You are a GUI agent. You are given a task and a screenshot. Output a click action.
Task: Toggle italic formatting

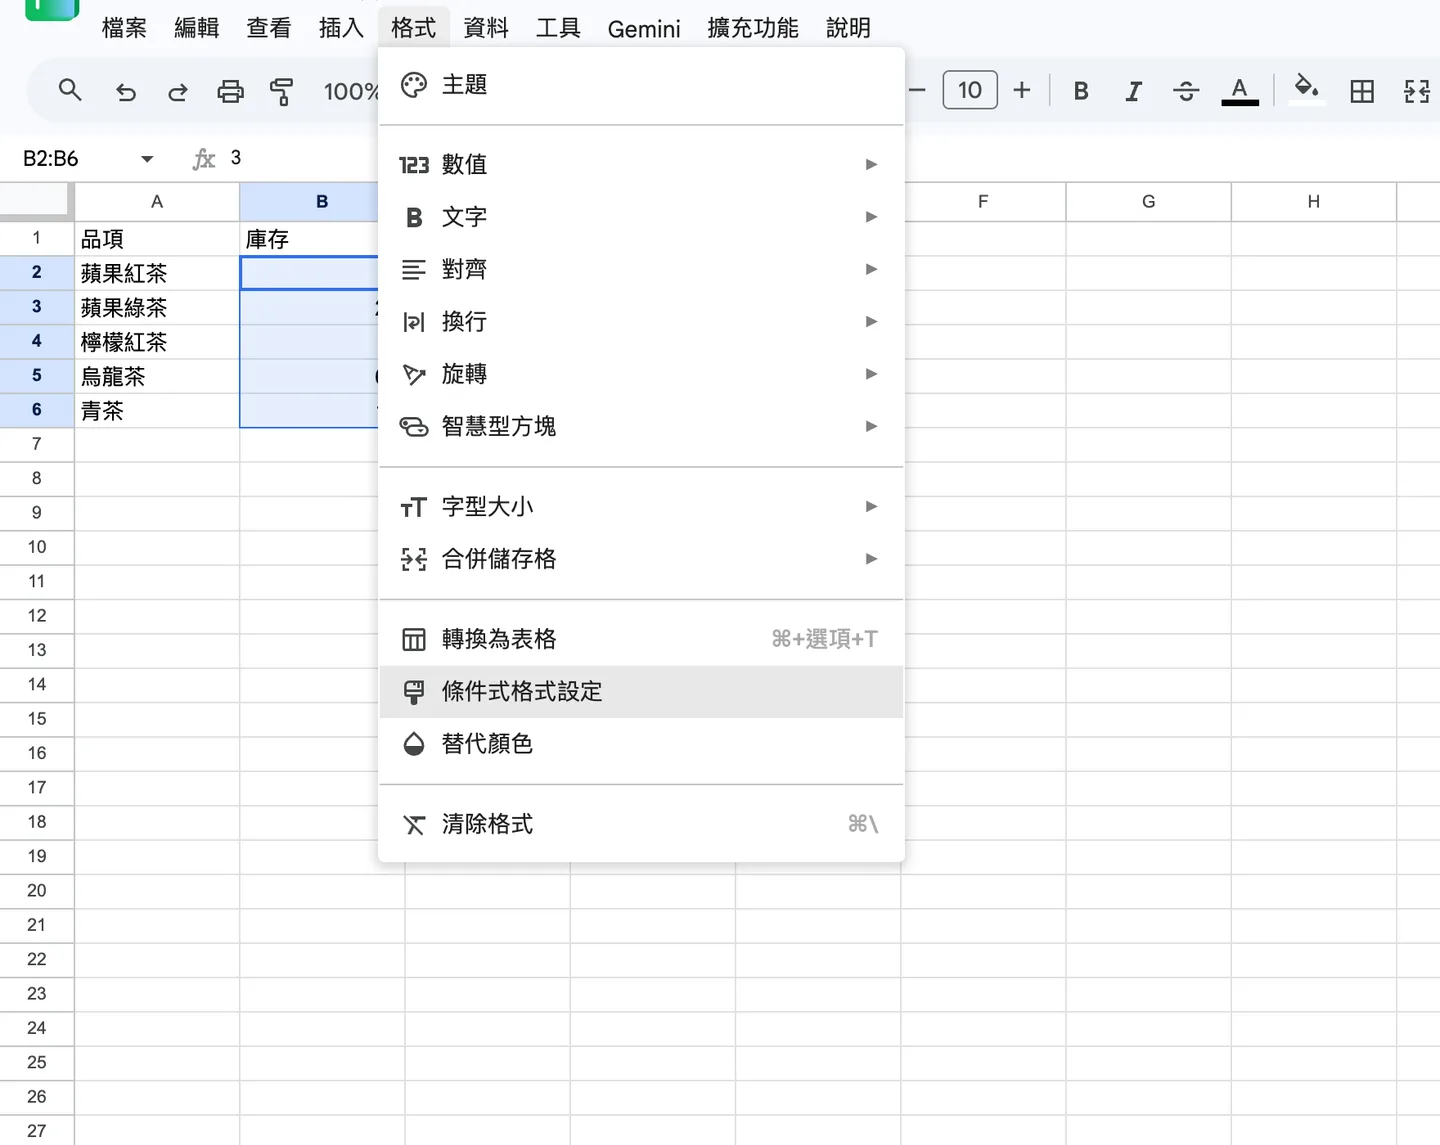coord(1133,91)
